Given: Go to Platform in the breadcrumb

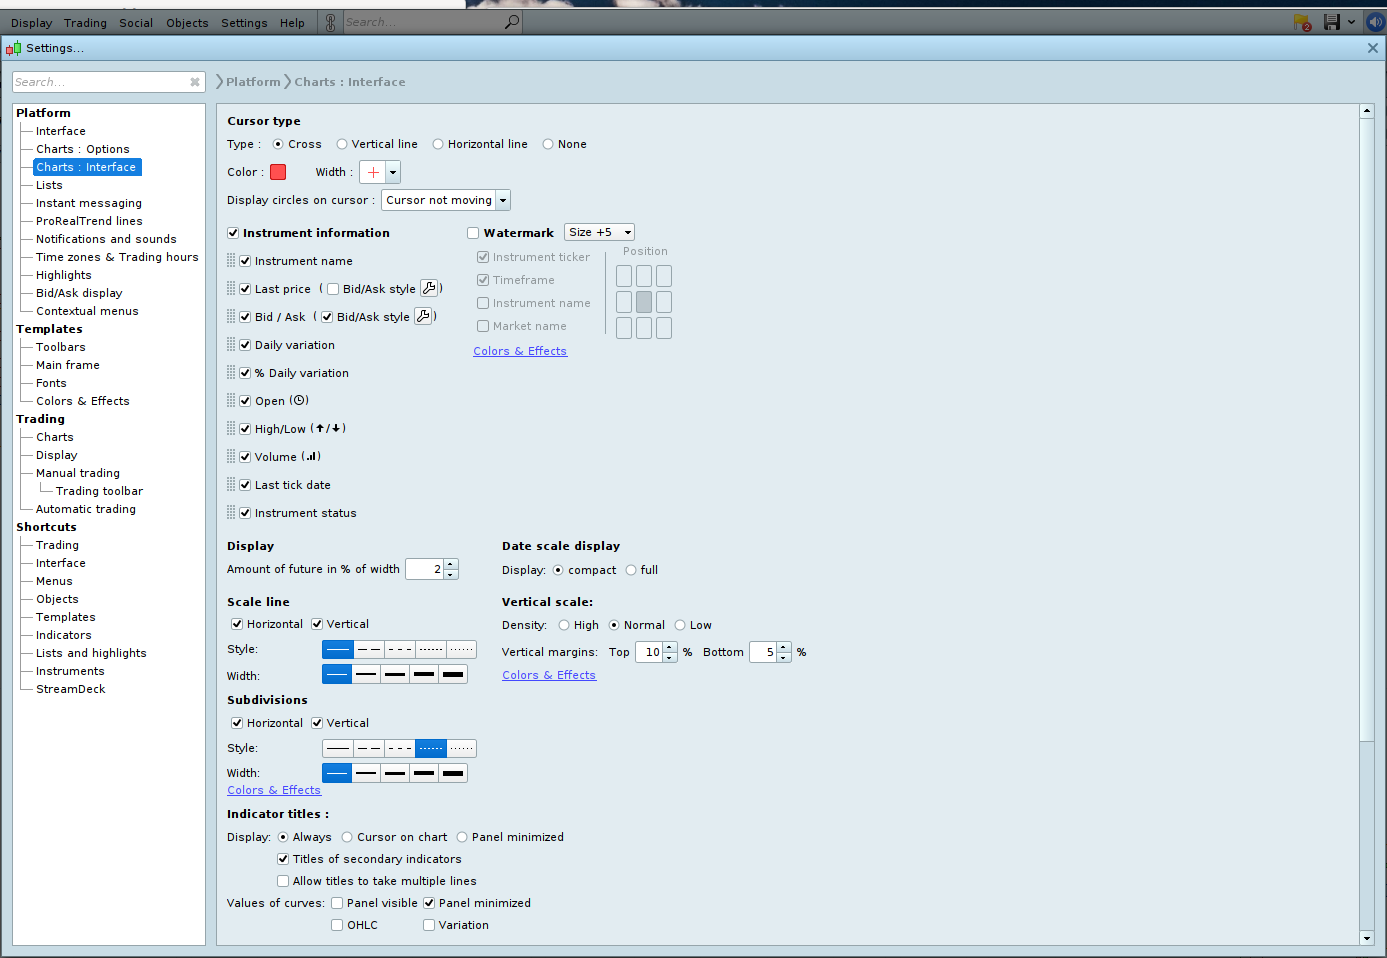Looking at the screenshot, I should [x=253, y=82].
